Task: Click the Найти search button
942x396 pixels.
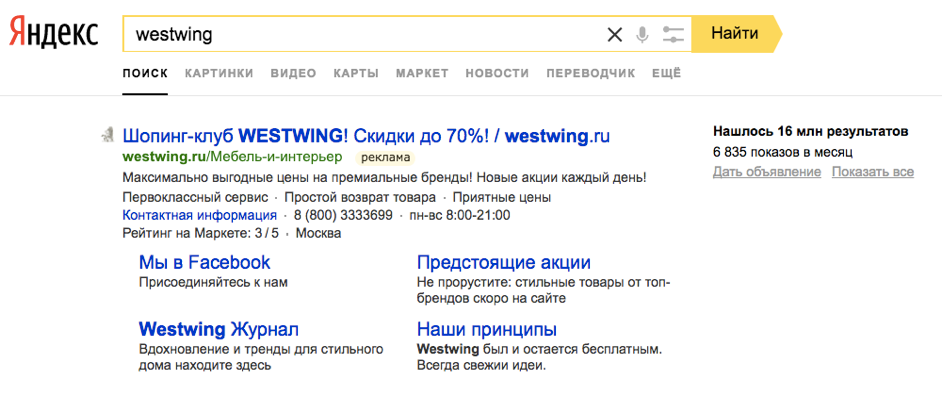Action: 735,34
